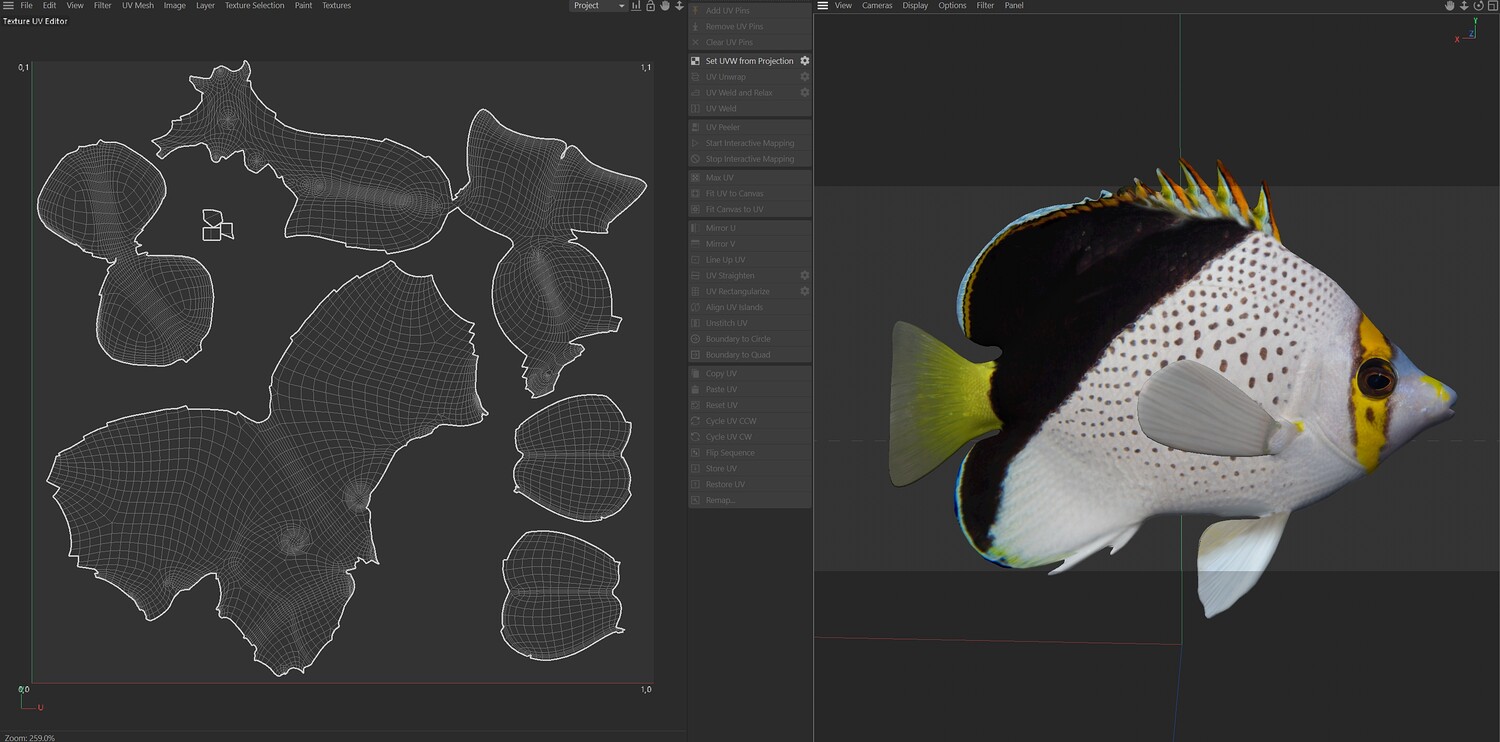Select the hand pan icon in UV editor
This screenshot has height=742, width=1500.
pos(664,6)
